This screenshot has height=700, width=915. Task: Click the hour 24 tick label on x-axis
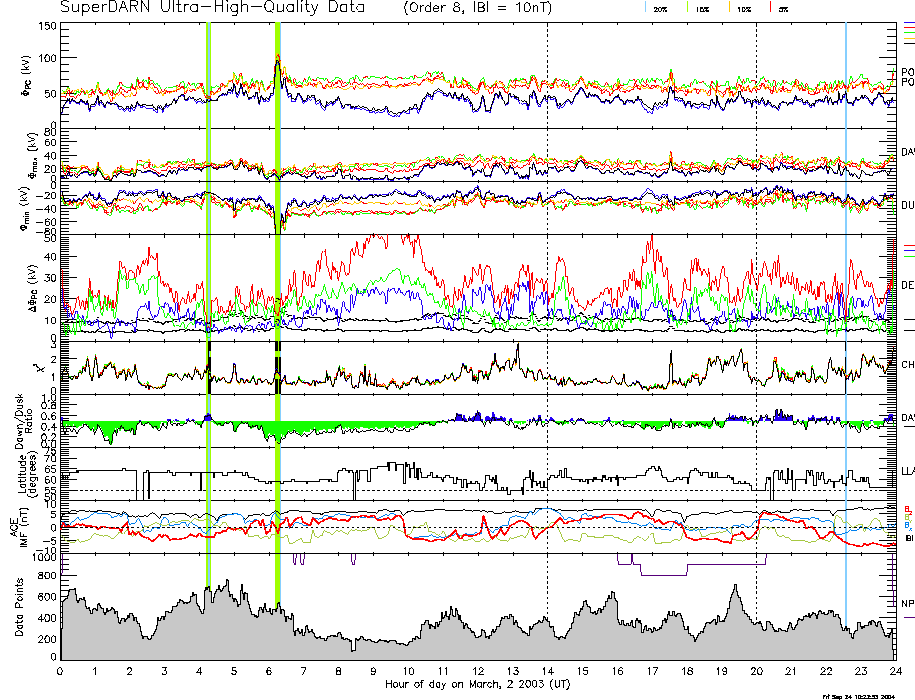895,671
